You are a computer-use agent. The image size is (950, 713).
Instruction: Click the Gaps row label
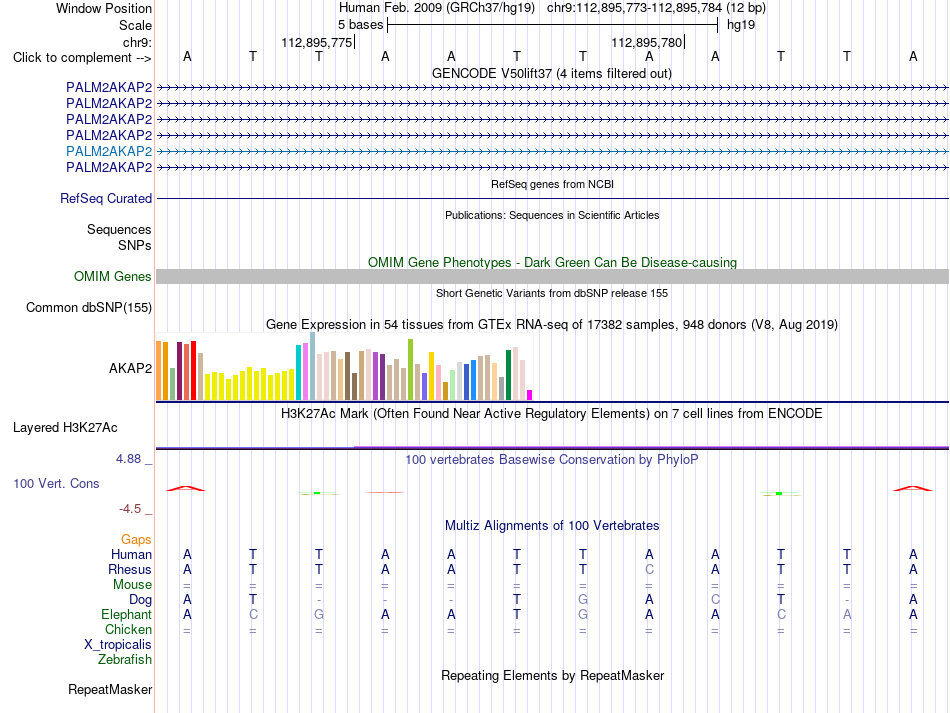(136, 539)
